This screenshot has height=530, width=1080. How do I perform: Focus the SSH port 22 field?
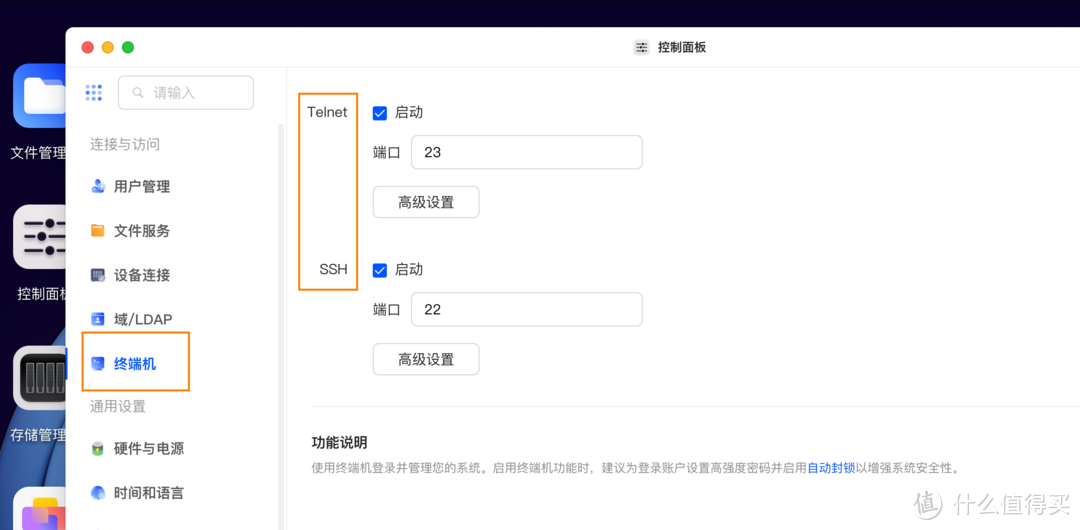526,310
